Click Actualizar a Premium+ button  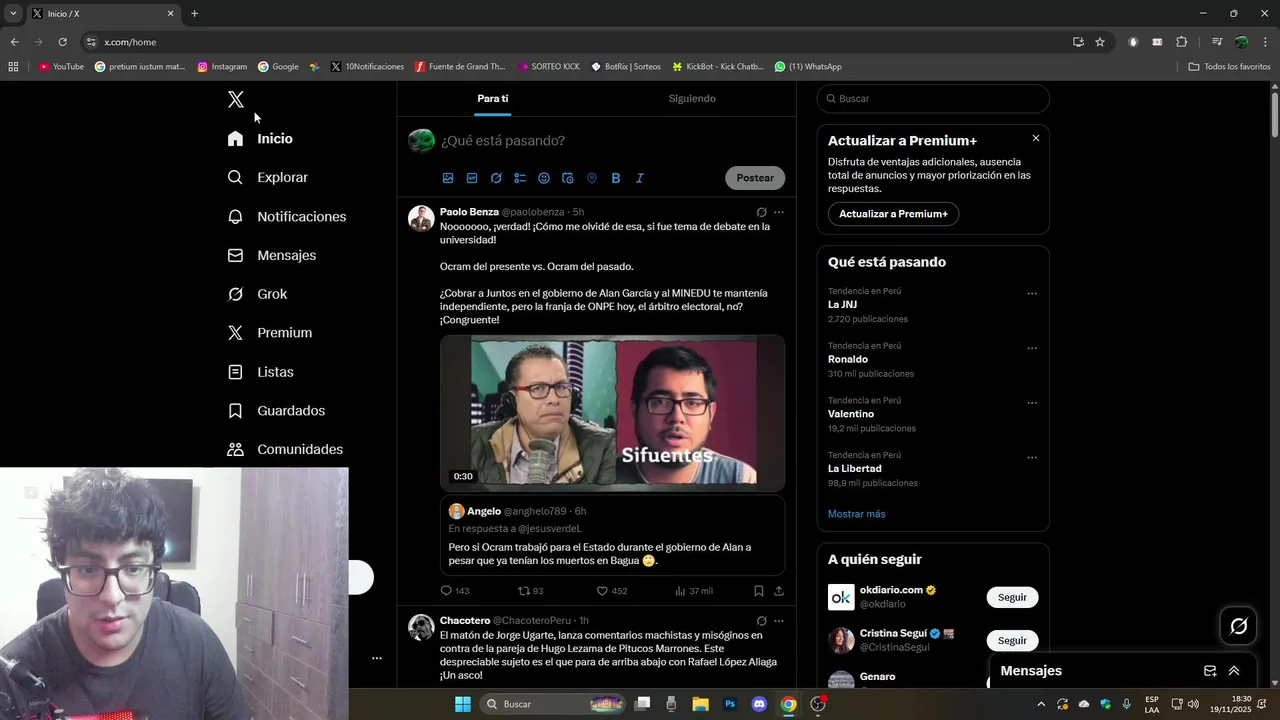point(893,214)
